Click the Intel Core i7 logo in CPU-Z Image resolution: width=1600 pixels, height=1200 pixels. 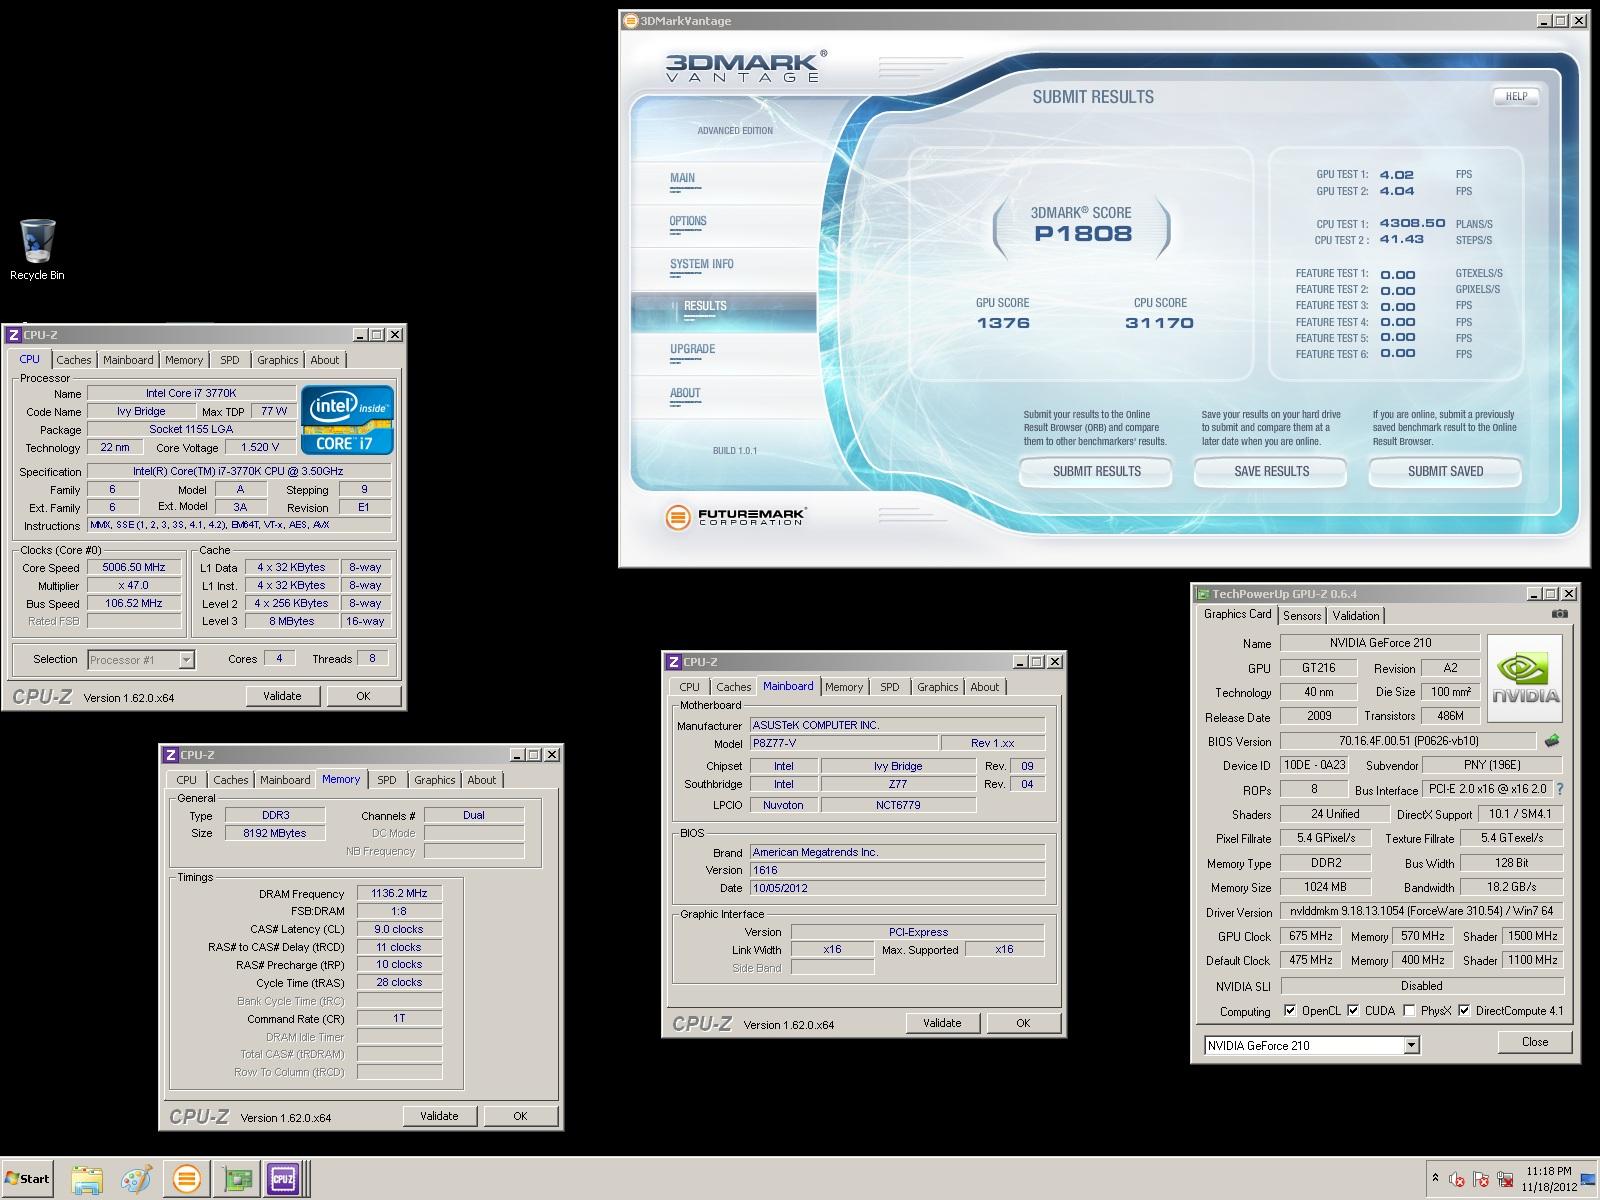point(347,420)
